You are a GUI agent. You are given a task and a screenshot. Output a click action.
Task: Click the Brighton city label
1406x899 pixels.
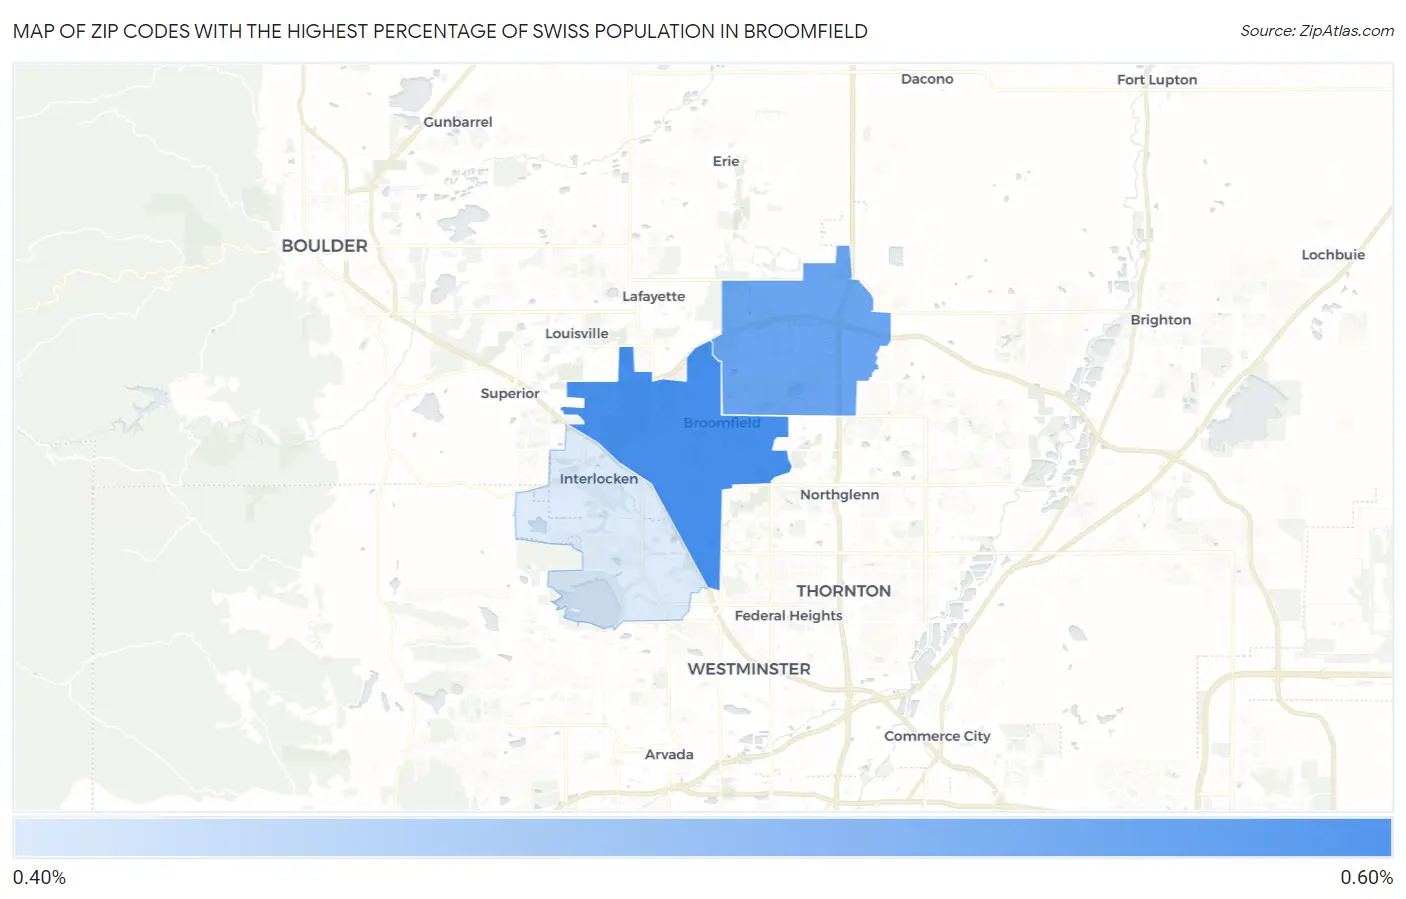(x=1161, y=320)
